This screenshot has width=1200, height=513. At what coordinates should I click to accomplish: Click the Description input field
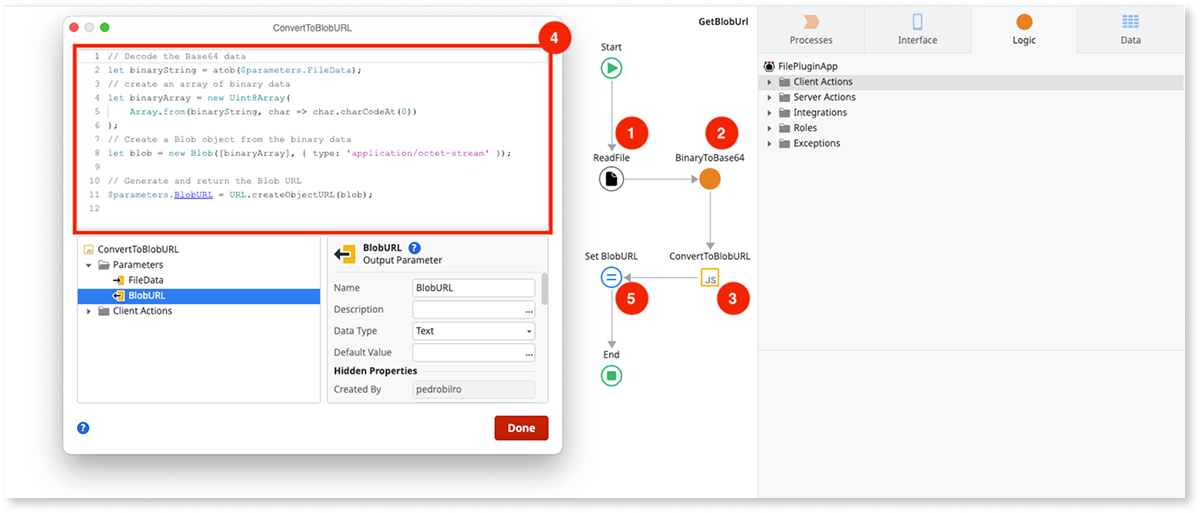click(467, 310)
